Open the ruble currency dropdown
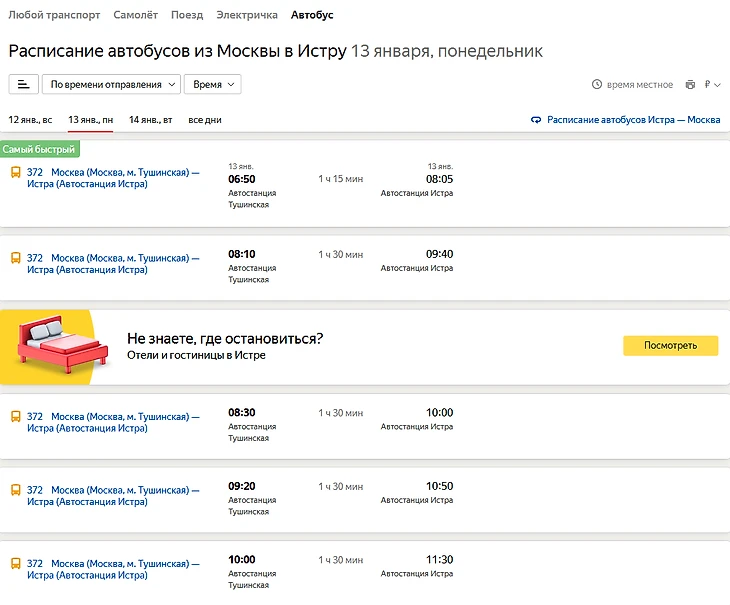 tap(712, 85)
